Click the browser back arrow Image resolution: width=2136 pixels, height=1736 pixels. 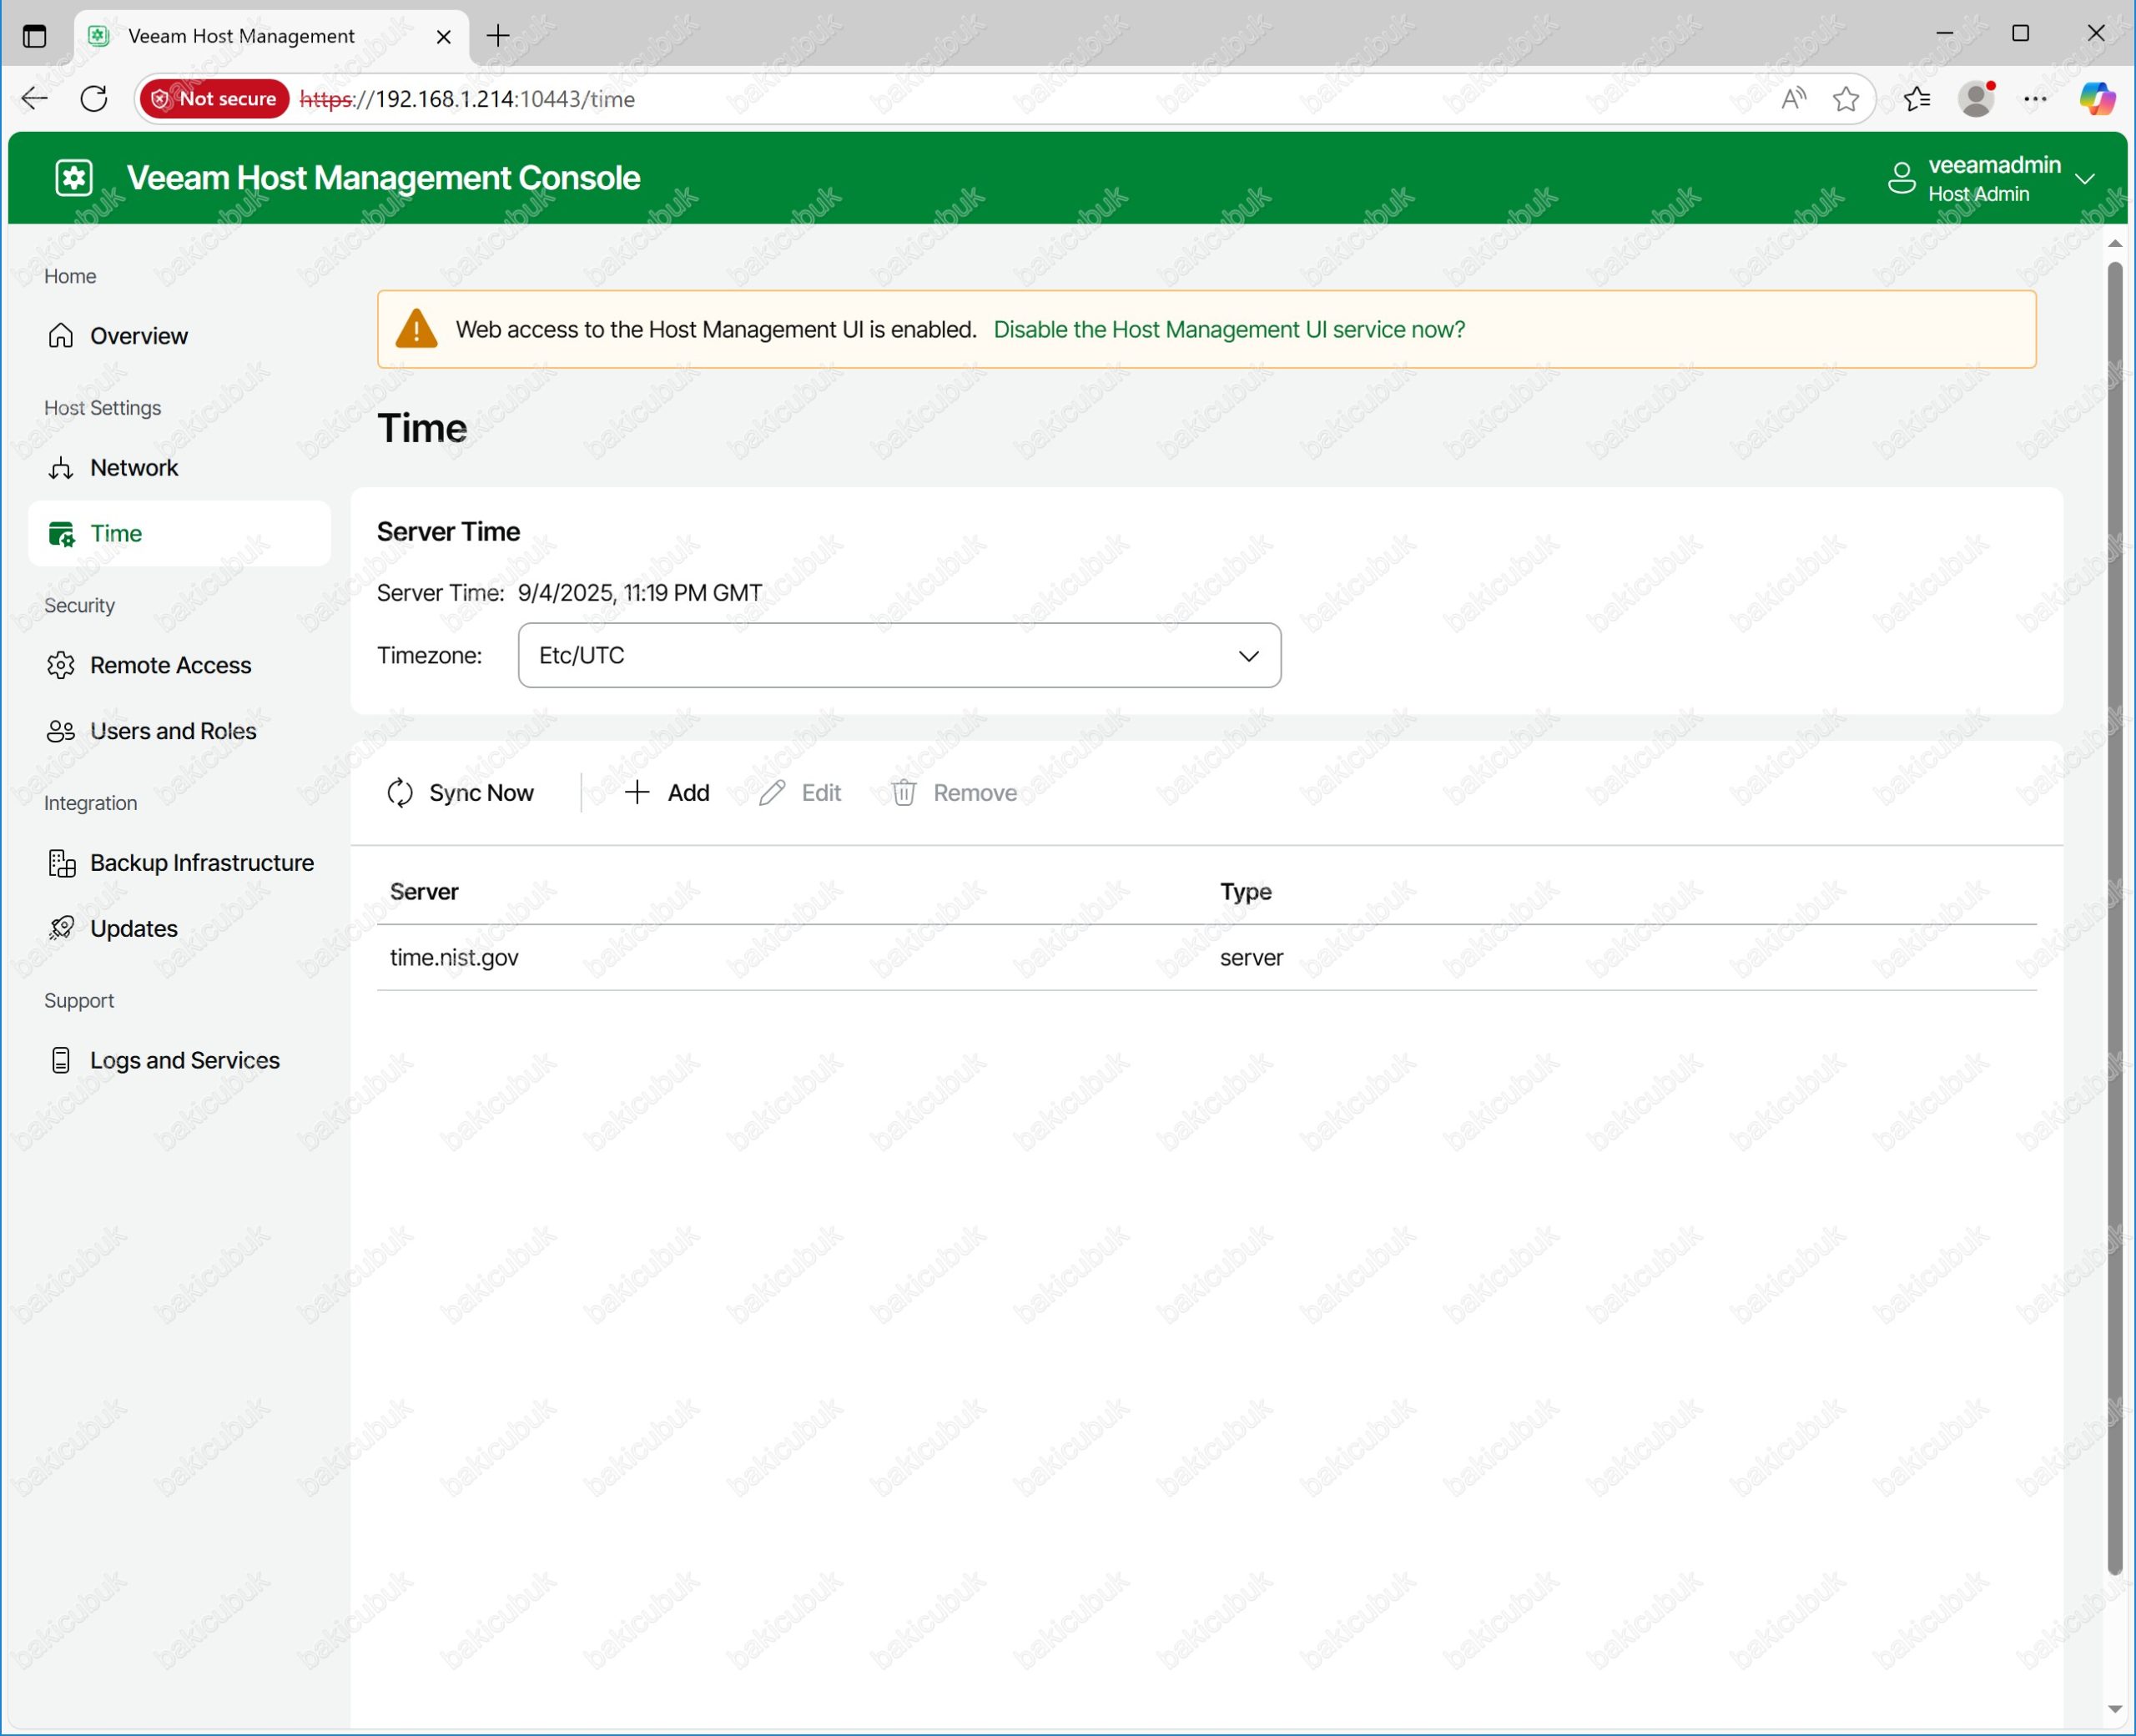(34, 98)
